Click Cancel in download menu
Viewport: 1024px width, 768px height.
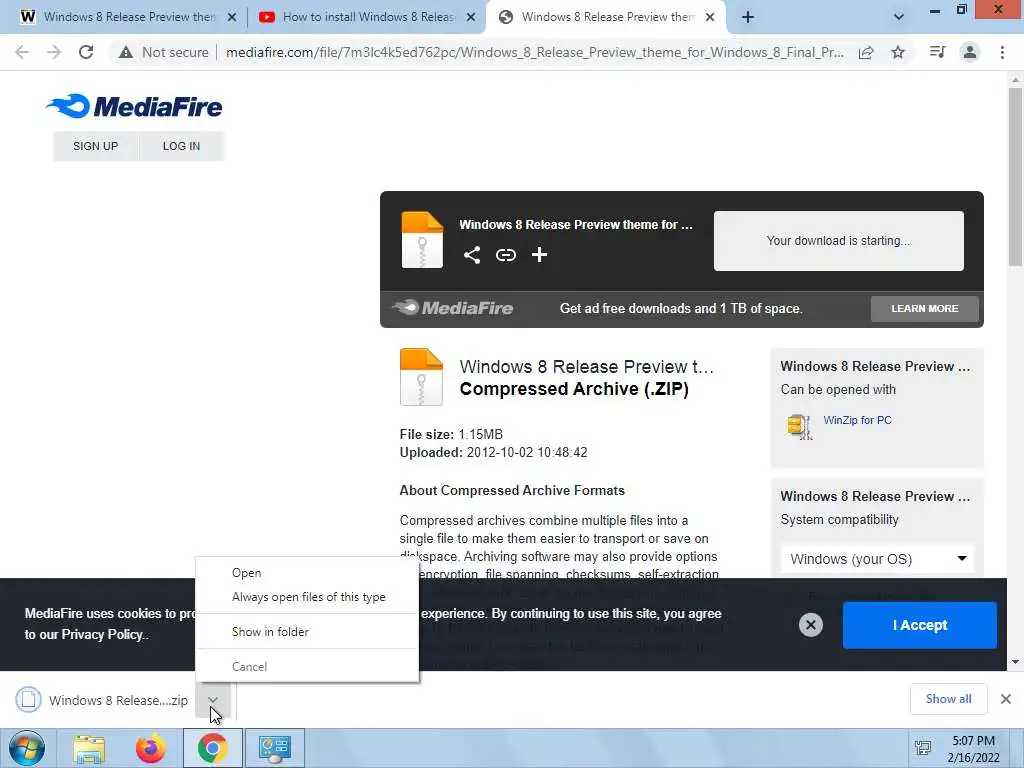pos(307,667)
